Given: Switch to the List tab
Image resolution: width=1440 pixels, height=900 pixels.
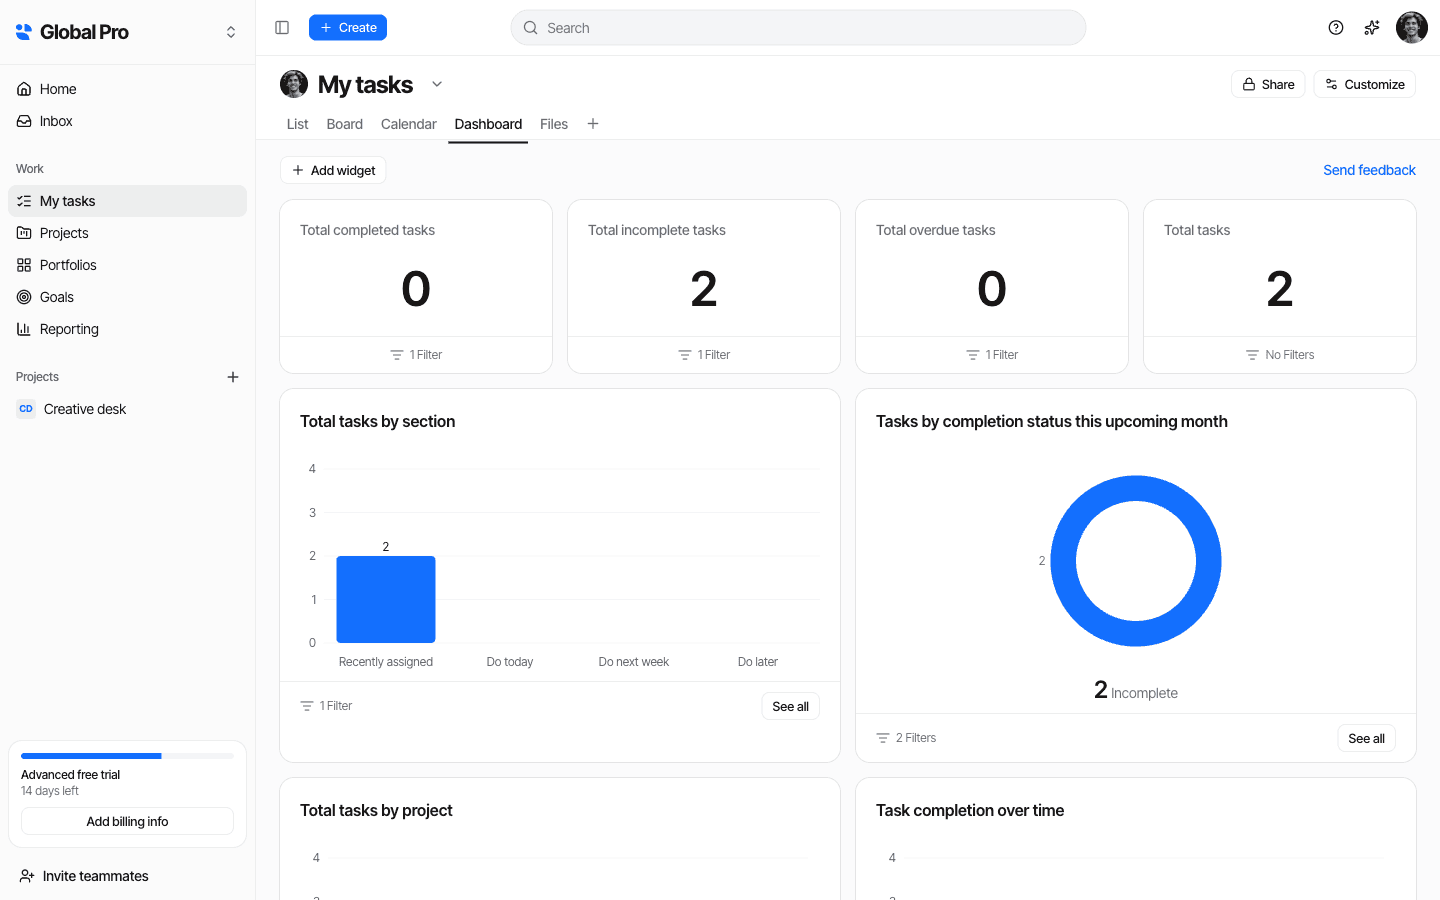Looking at the screenshot, I should [297, 124].
